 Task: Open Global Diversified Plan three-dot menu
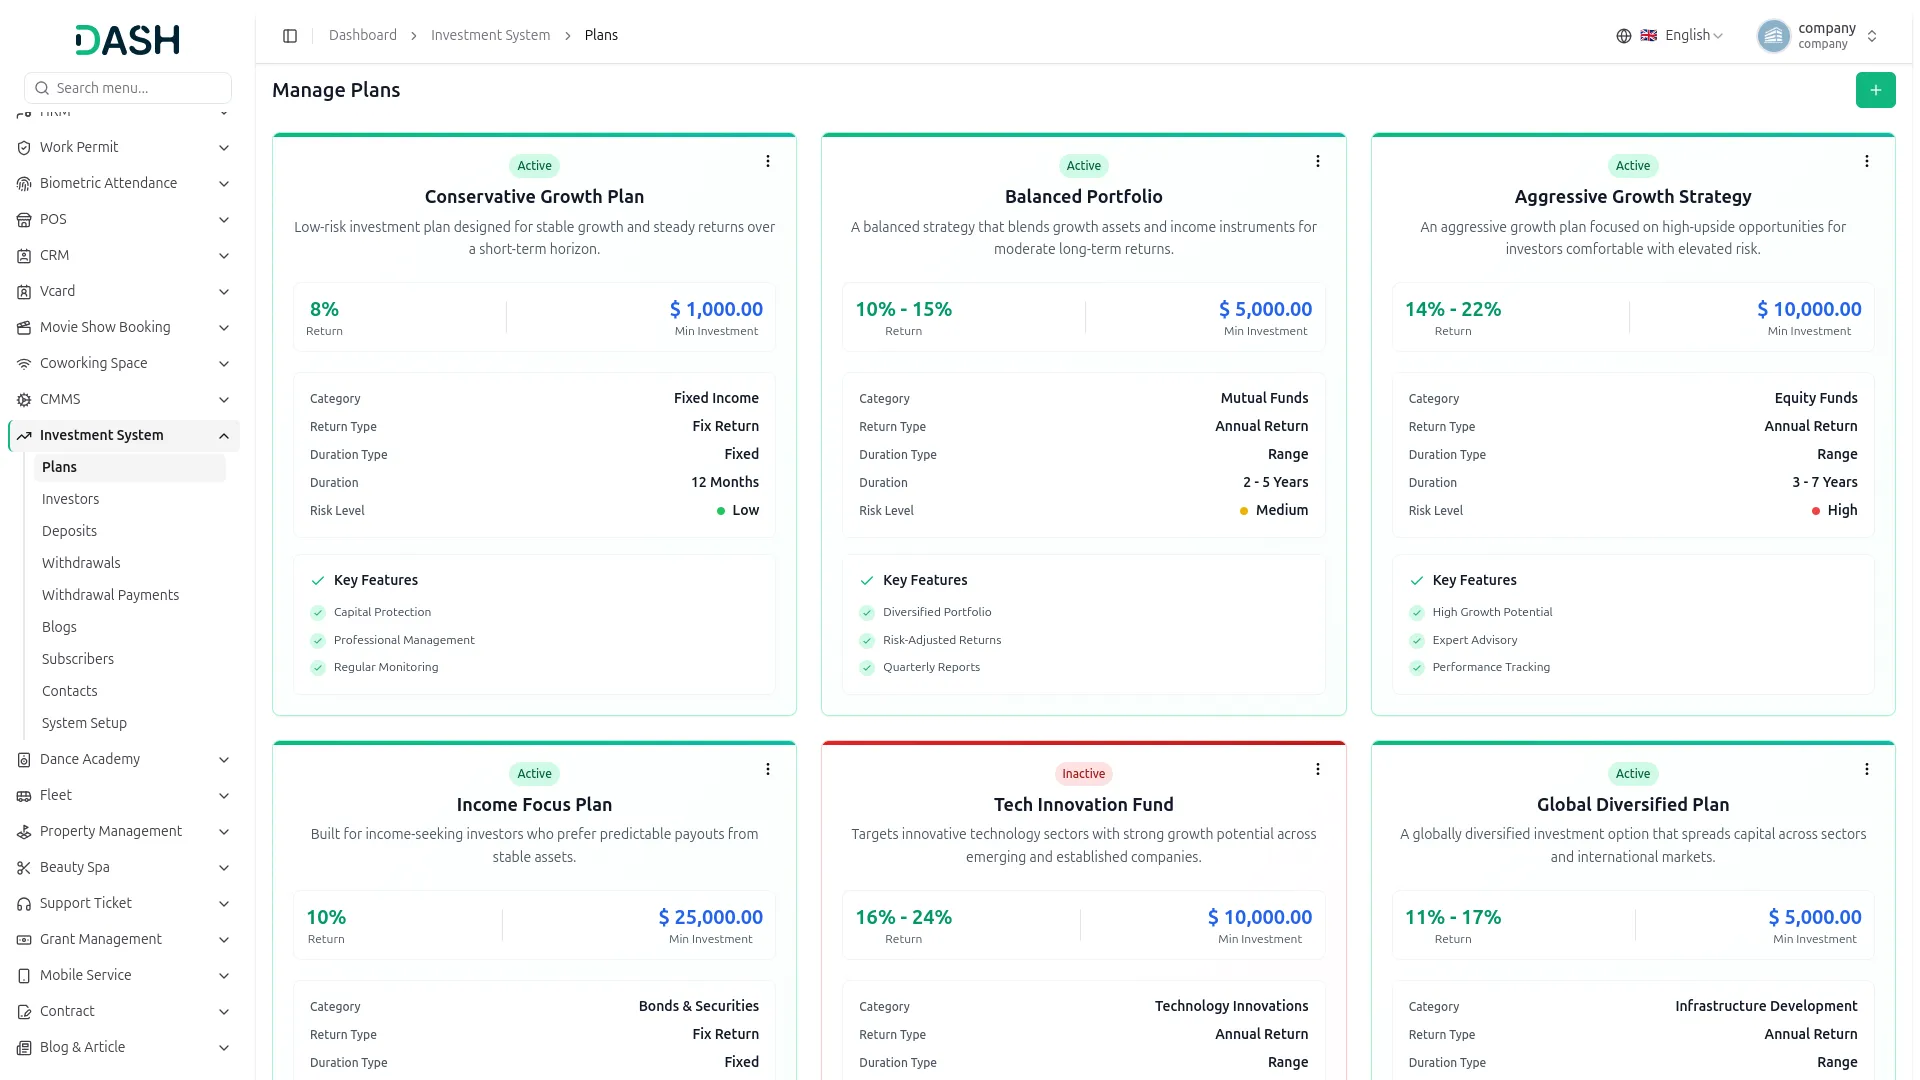(x=1867, y=769)
